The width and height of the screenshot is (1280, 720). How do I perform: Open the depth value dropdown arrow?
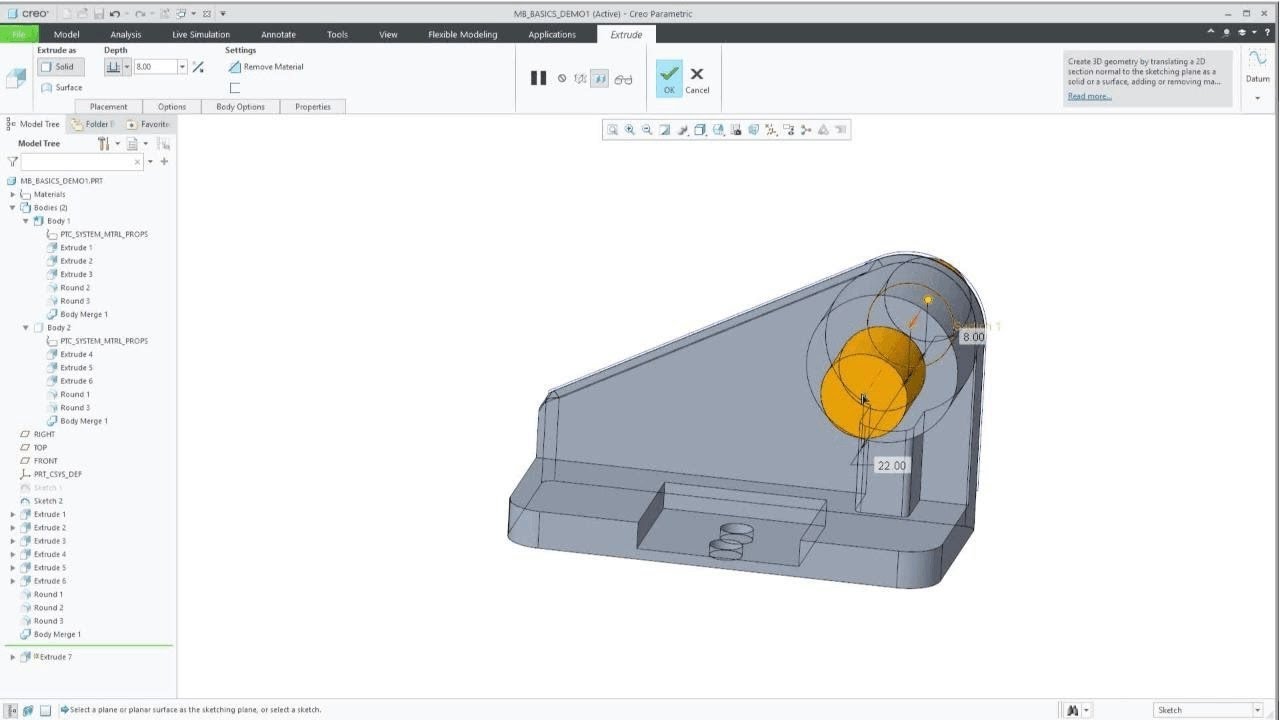[182, 67]
